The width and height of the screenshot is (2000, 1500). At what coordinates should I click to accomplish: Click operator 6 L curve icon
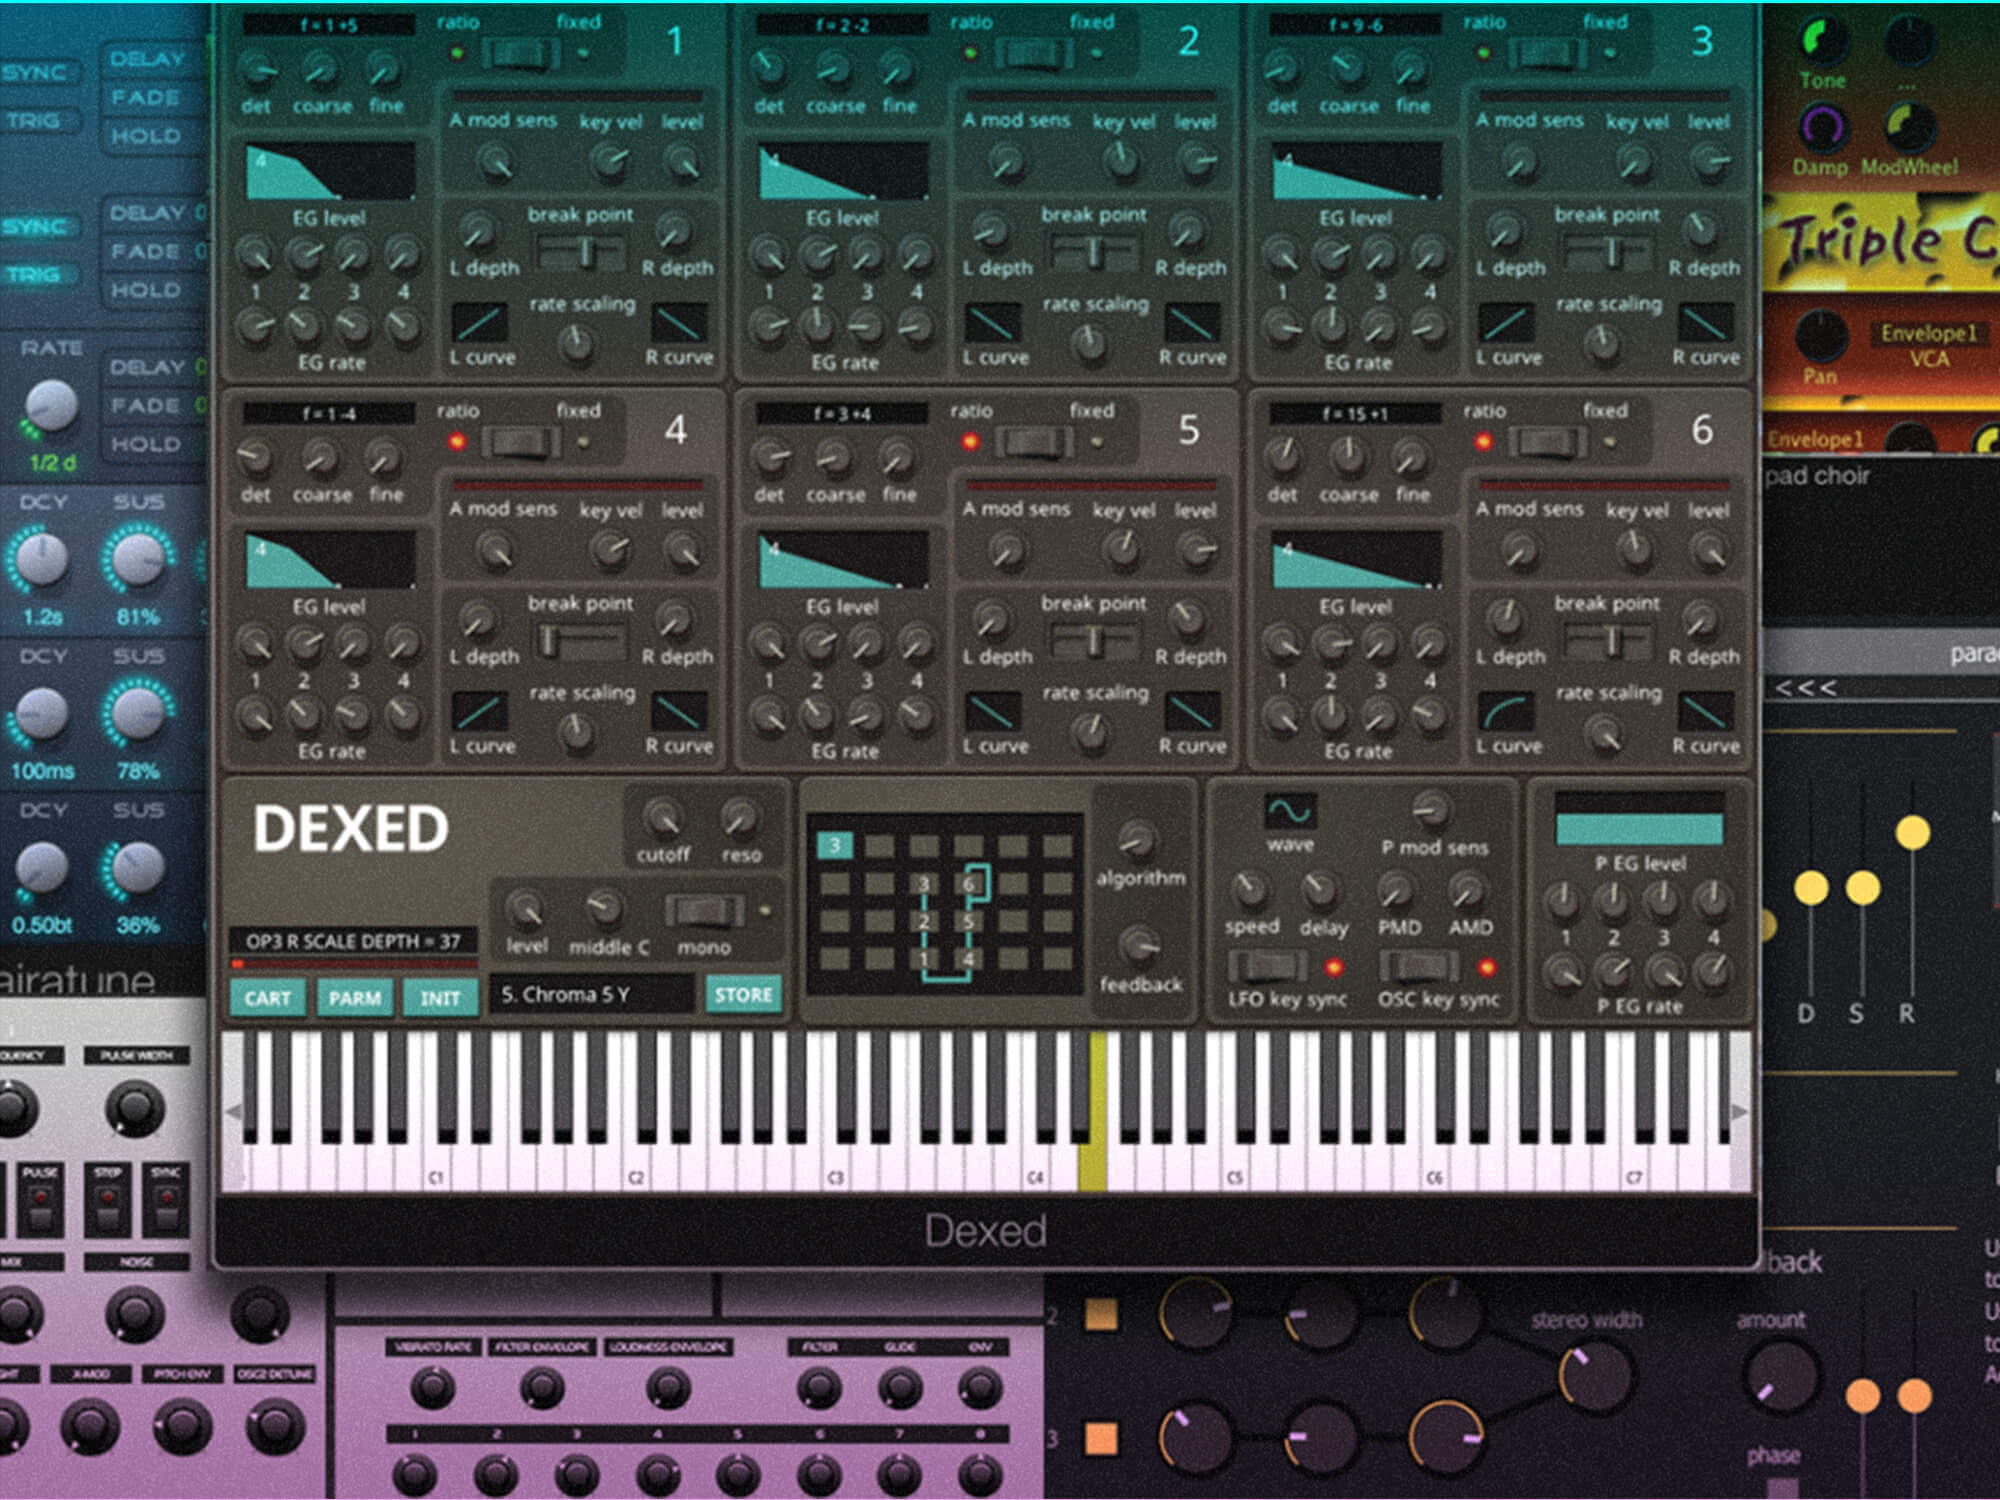(x=1506, y=712)
